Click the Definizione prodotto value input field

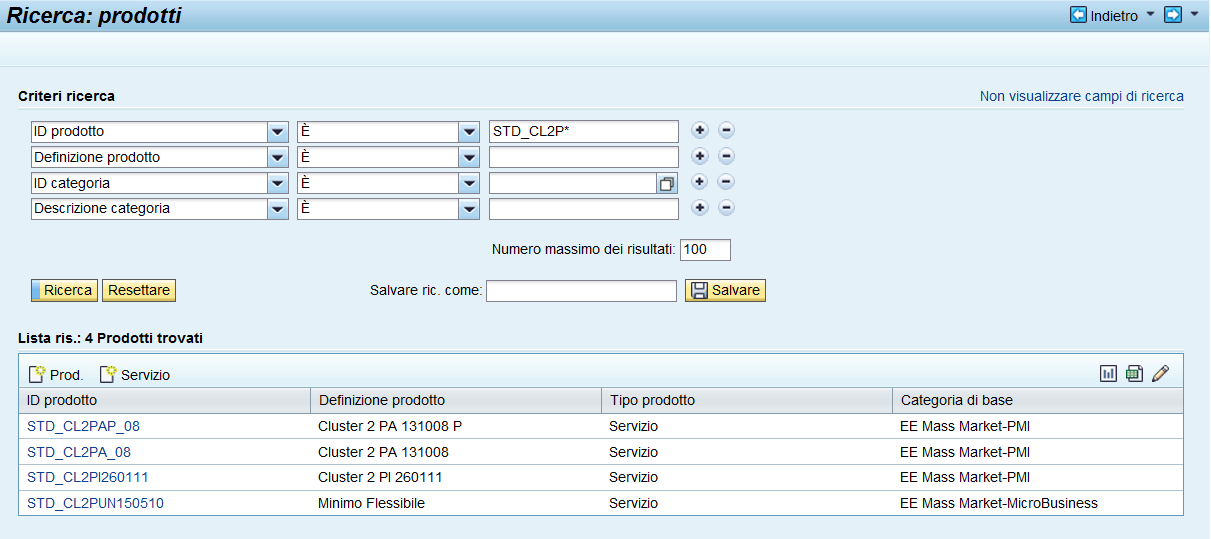tap(584, 157)
